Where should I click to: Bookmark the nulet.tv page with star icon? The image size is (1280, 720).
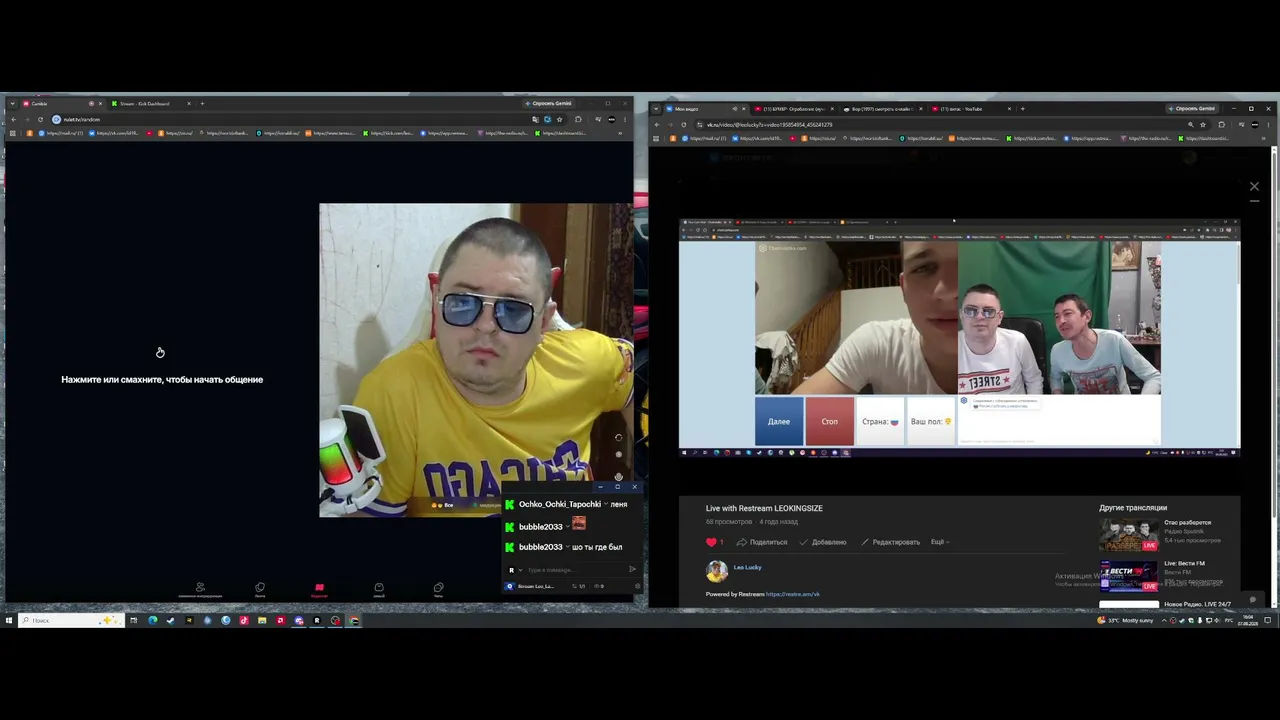click(559, 119)
